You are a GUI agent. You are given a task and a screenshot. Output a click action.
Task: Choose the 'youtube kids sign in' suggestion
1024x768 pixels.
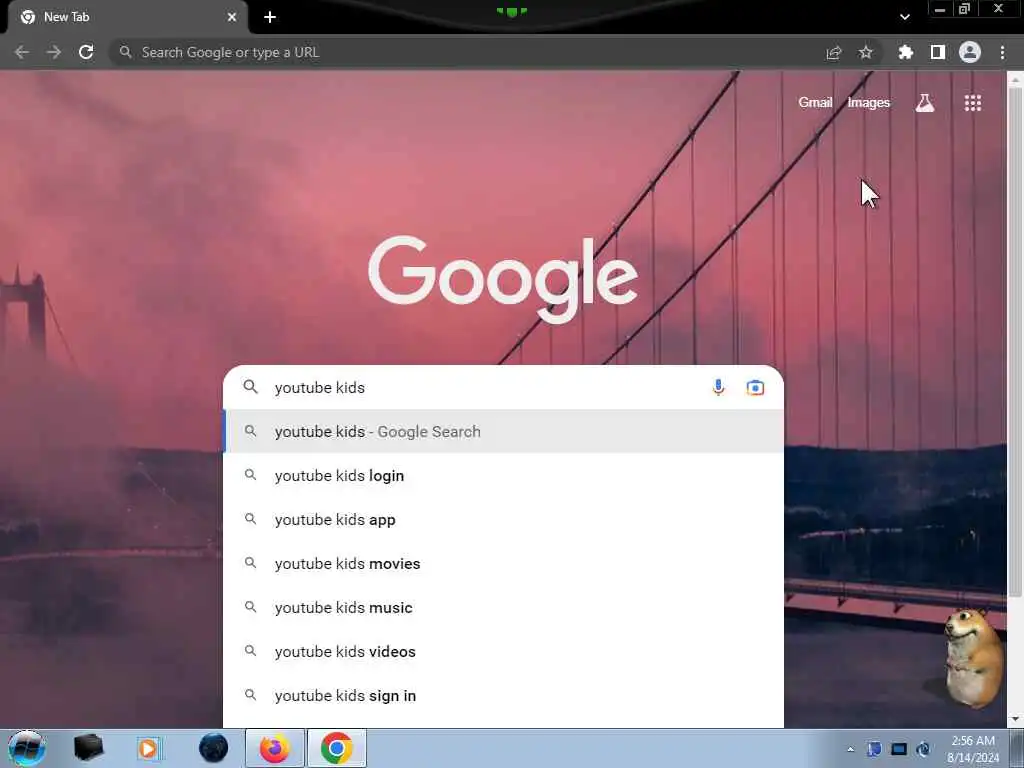click(x=503, y=696)
